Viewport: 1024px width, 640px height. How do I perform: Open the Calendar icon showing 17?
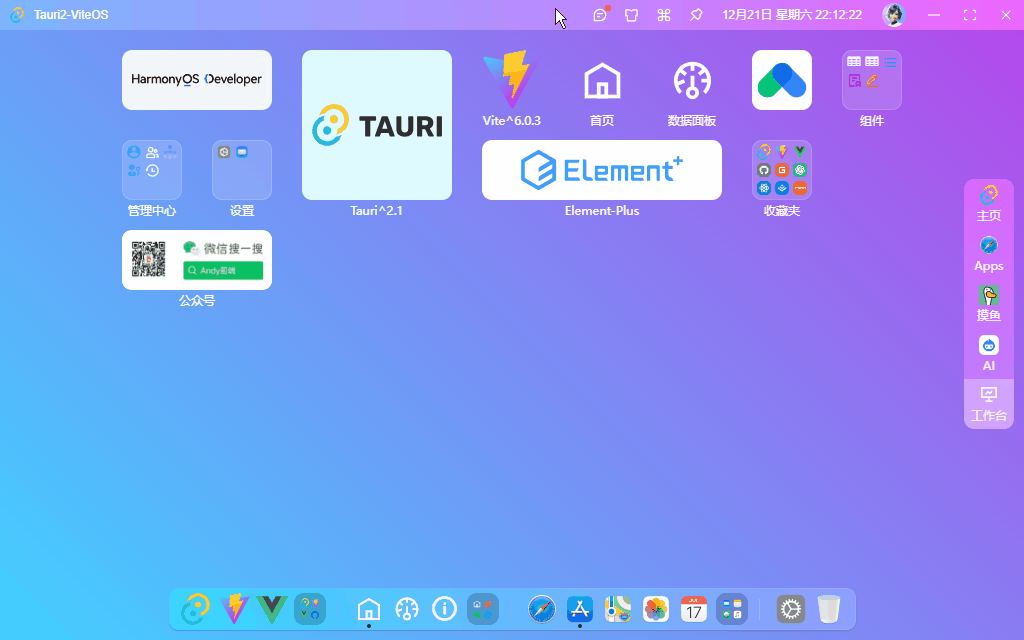pos(694,609)
